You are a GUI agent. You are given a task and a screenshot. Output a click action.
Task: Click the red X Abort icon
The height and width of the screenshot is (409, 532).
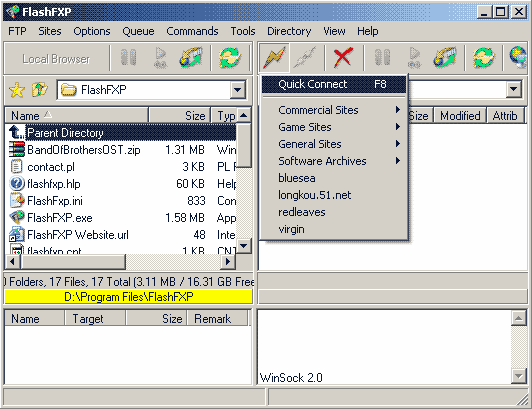(x=343, y=58)
